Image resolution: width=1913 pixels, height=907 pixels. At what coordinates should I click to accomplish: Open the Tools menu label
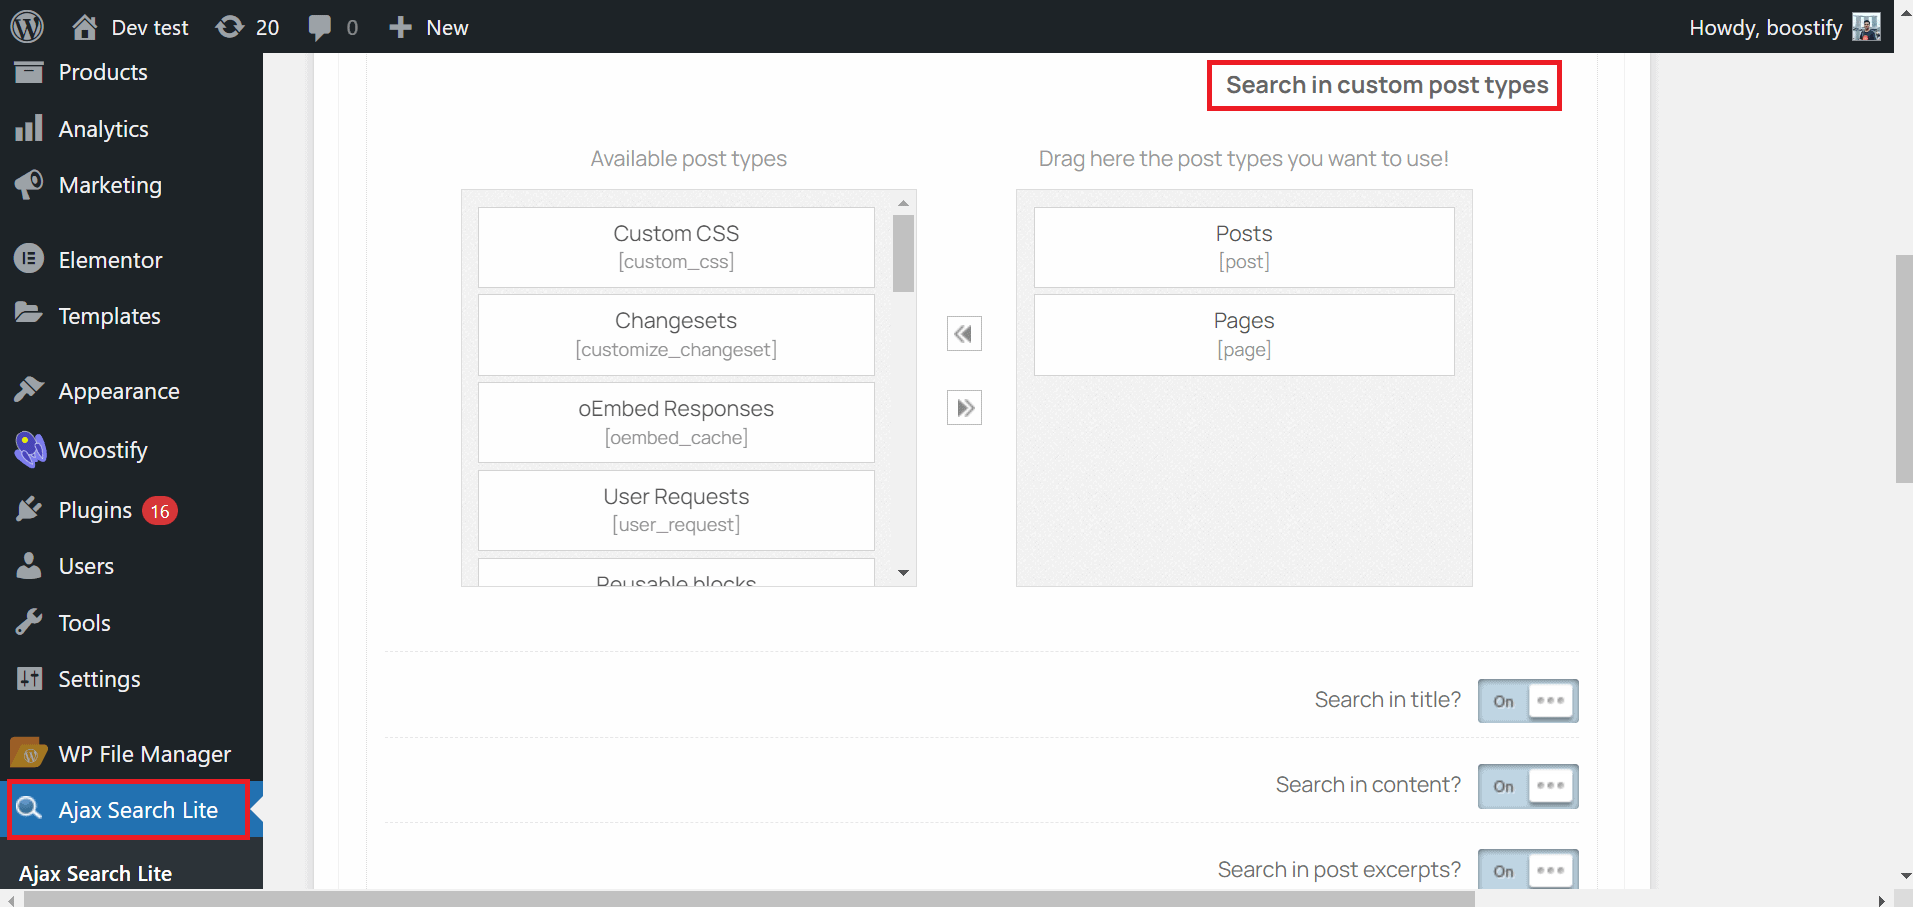84,623
